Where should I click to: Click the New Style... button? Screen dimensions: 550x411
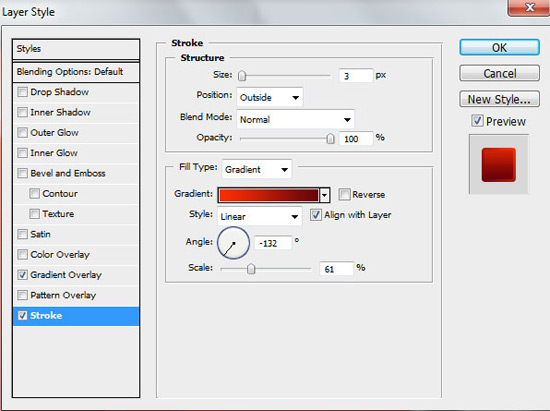[499, 99]
